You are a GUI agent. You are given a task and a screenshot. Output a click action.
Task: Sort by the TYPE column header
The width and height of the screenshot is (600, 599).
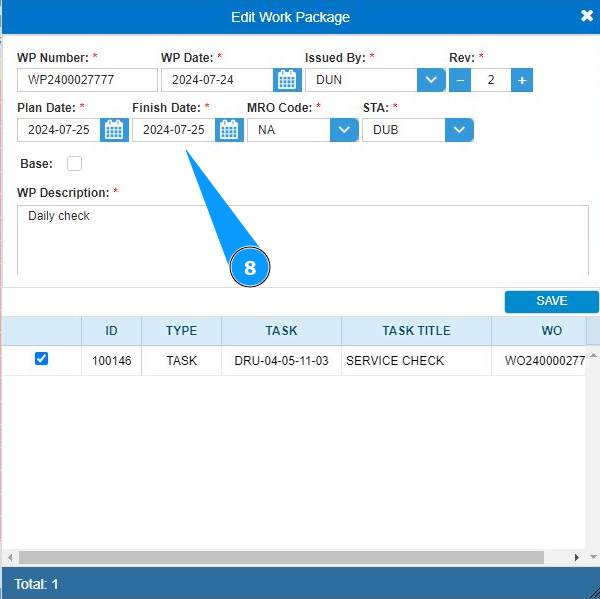click(x=181, y=331)
